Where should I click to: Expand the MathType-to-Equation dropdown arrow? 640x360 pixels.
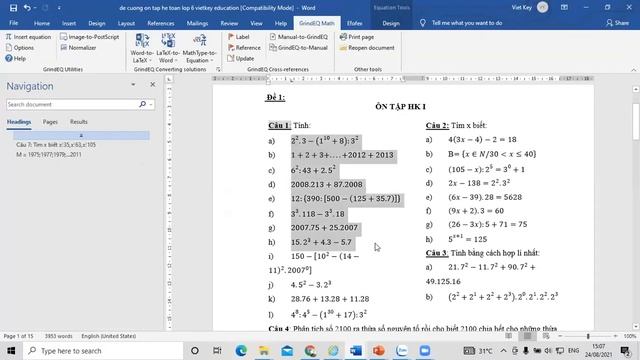click(x=212, y=60)
